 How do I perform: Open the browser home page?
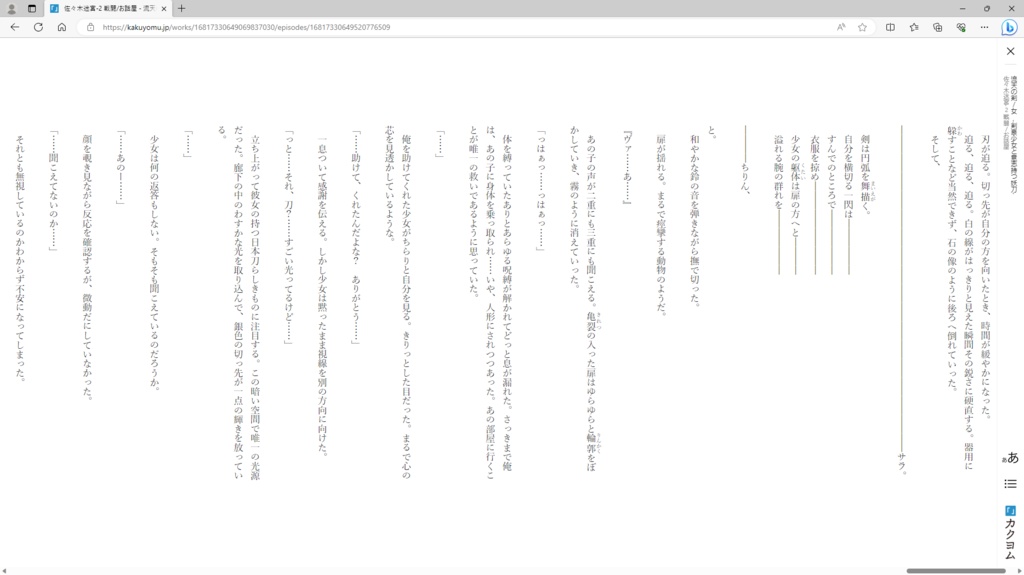pyautogui.click(x=61, y=27)
